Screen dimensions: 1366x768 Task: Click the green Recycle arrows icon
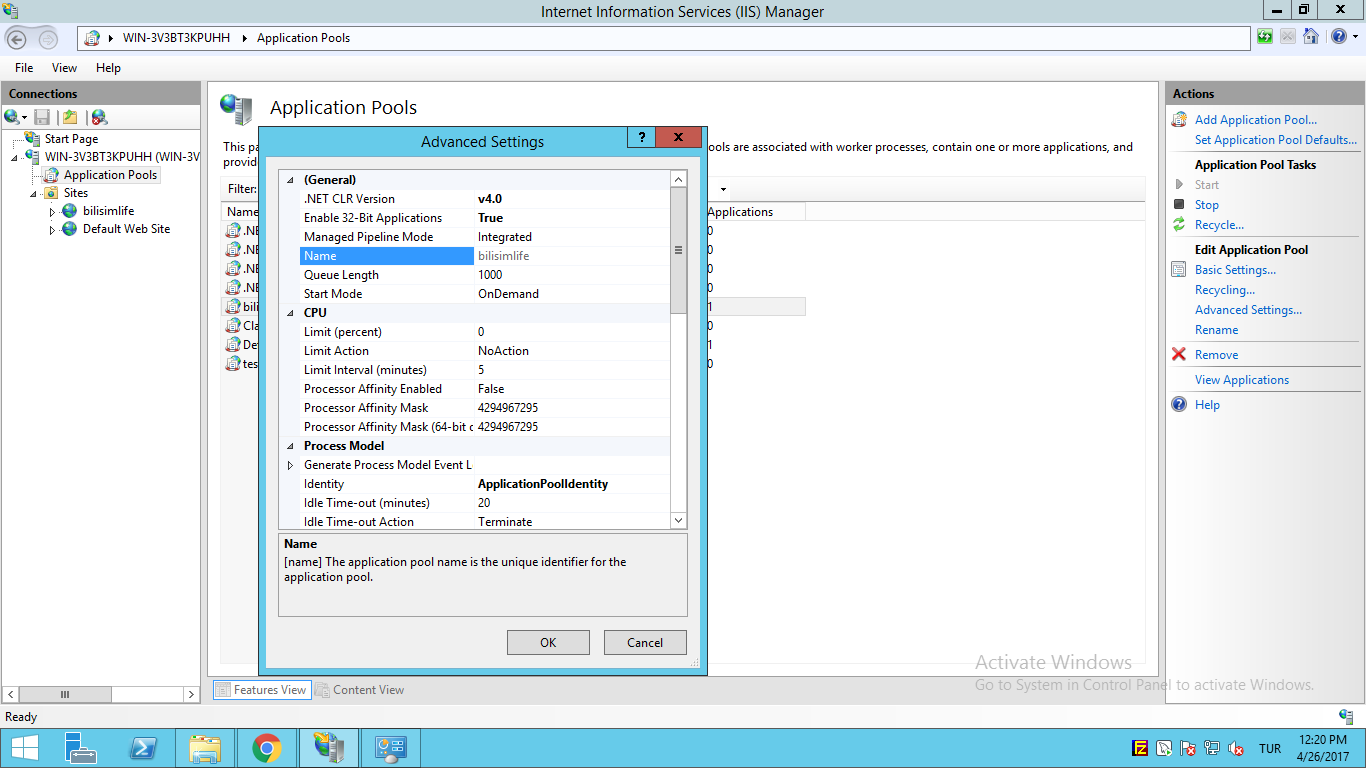click(x=1179, y=225)
